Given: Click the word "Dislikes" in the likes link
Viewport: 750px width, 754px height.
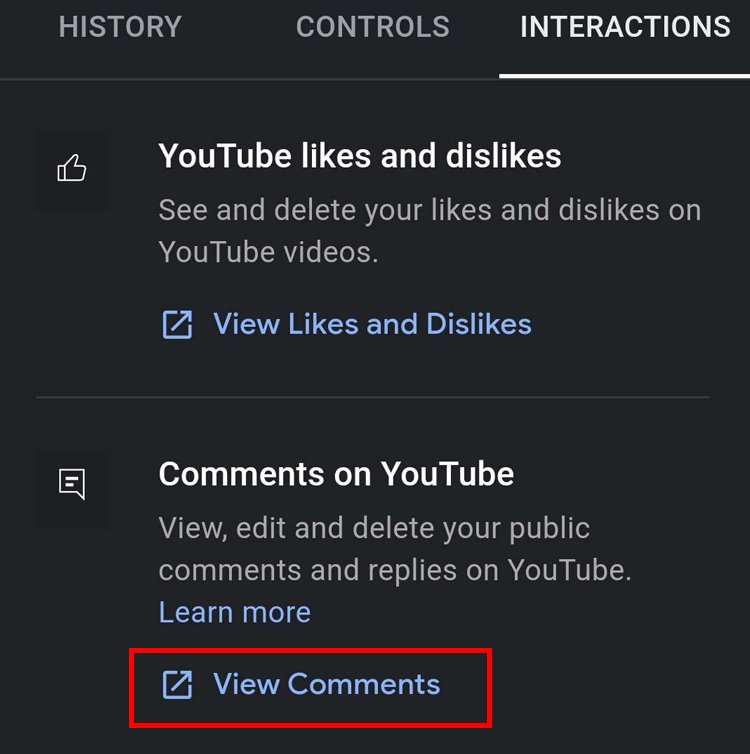Looking at the screenshot, I should (x=479, y=324).
